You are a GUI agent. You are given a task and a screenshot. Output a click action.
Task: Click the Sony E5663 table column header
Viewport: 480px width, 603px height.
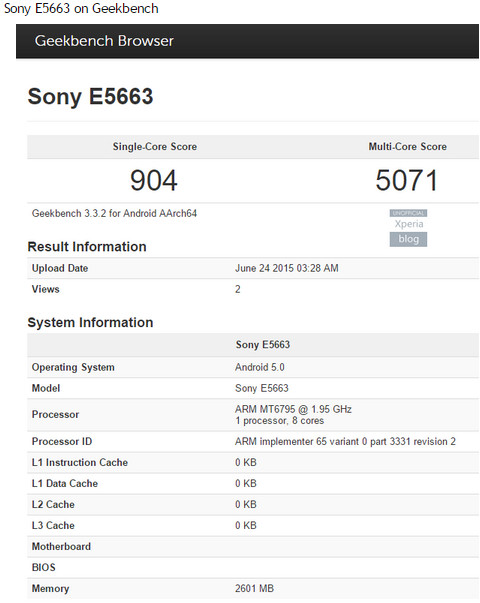[x=263, y=345]
